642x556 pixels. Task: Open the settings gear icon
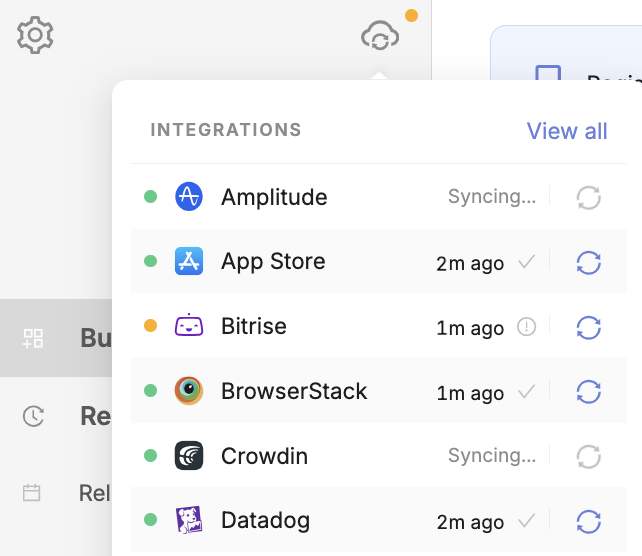tap(35, 35)
